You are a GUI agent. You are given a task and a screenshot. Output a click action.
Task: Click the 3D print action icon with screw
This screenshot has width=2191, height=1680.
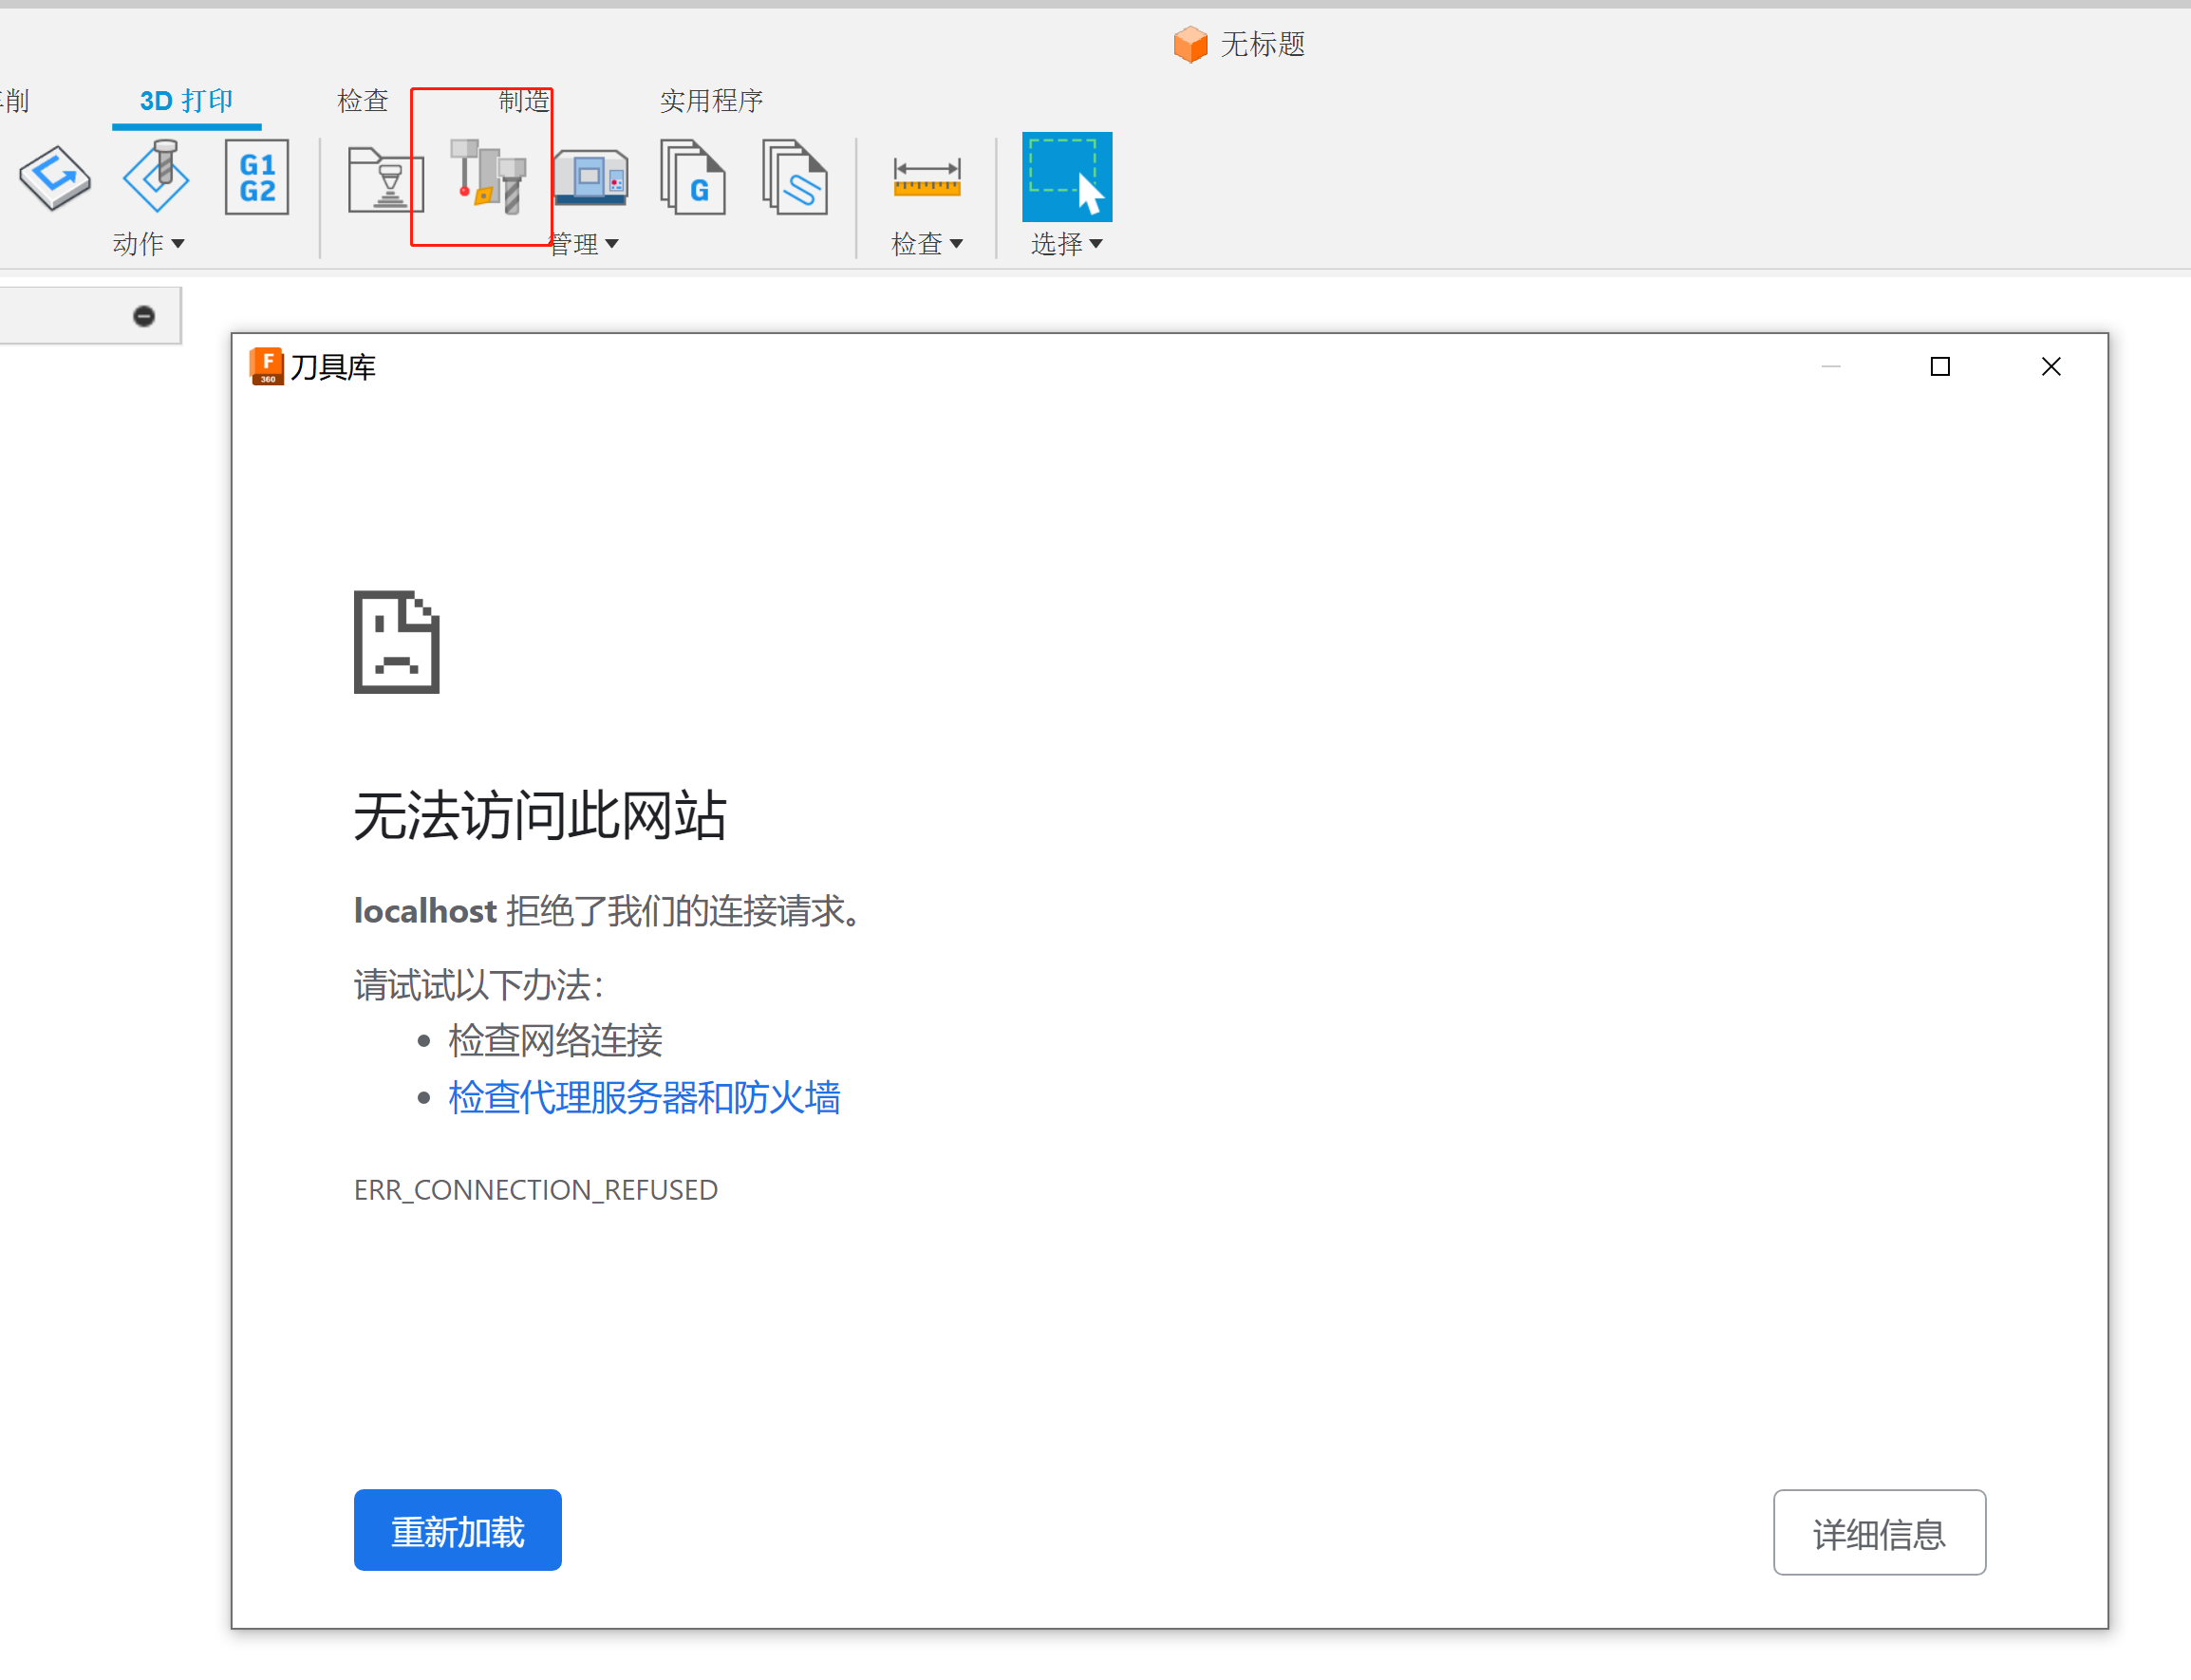(x=156, y=177)
